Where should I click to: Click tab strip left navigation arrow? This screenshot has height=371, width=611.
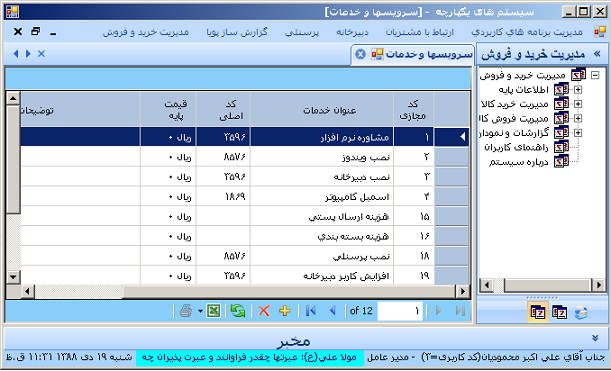(x=16, y=54)
